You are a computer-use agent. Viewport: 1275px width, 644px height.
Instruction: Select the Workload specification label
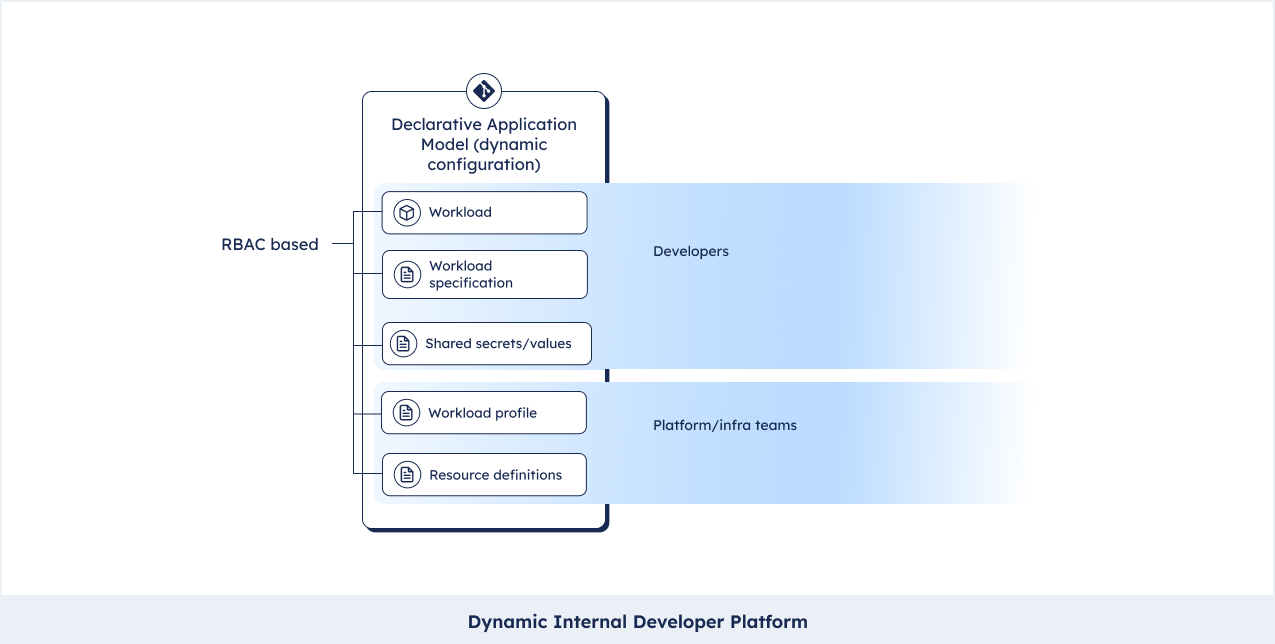pos(471,274)
